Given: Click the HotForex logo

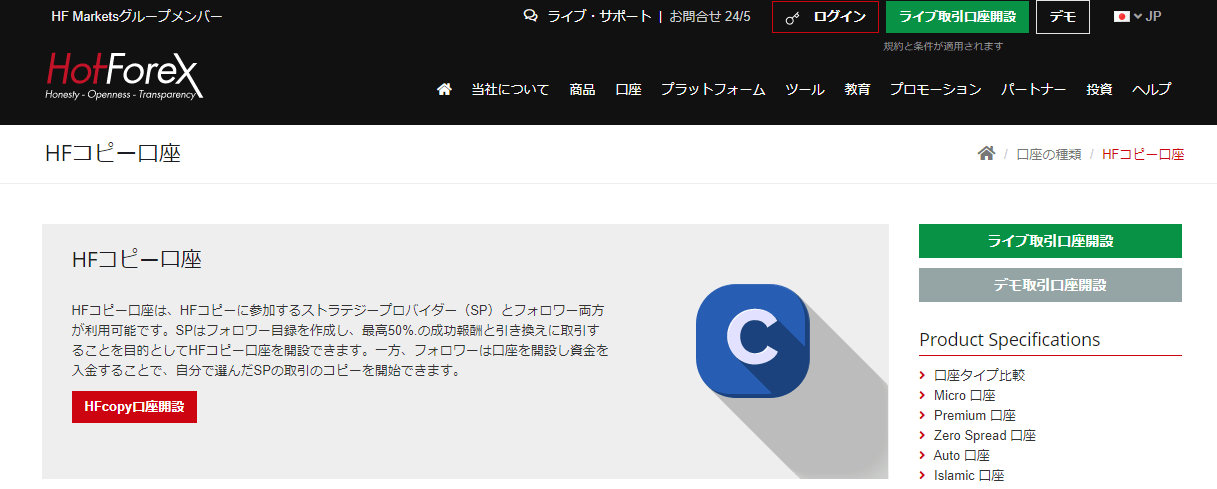Looking at the screenshot, I should 125,75.
